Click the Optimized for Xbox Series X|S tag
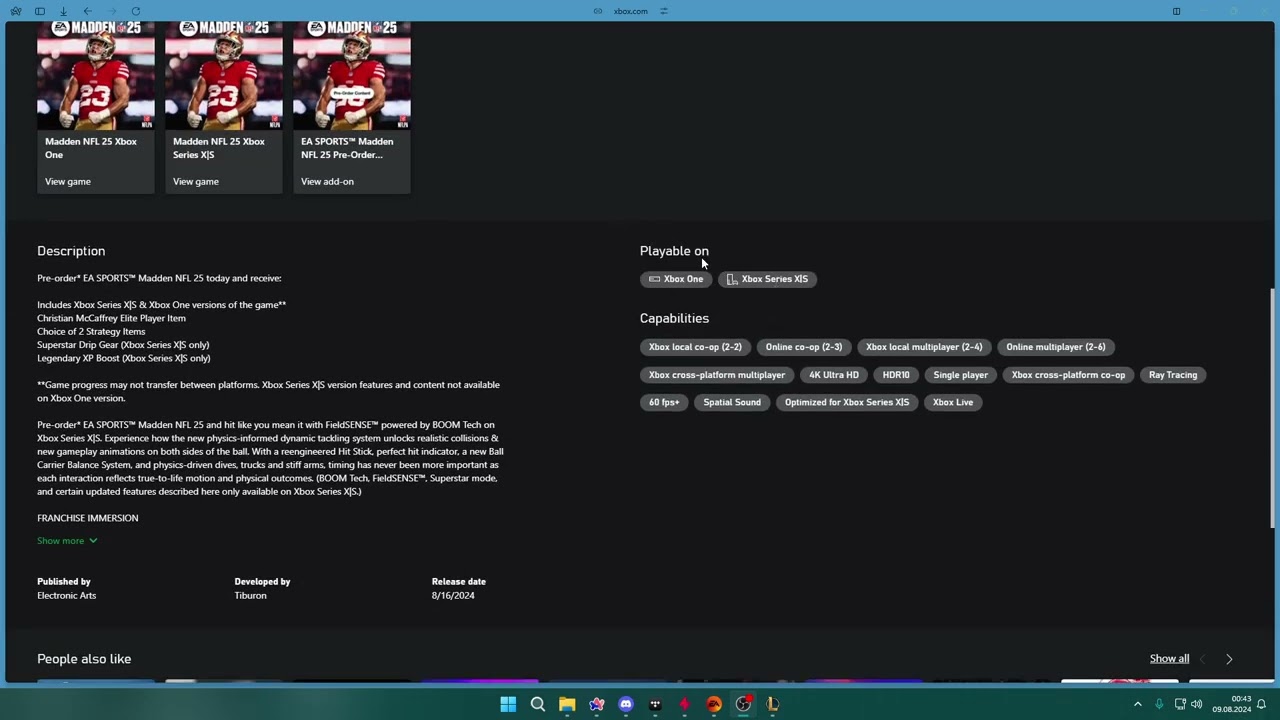1280x720 pixels. coord(847,402)
